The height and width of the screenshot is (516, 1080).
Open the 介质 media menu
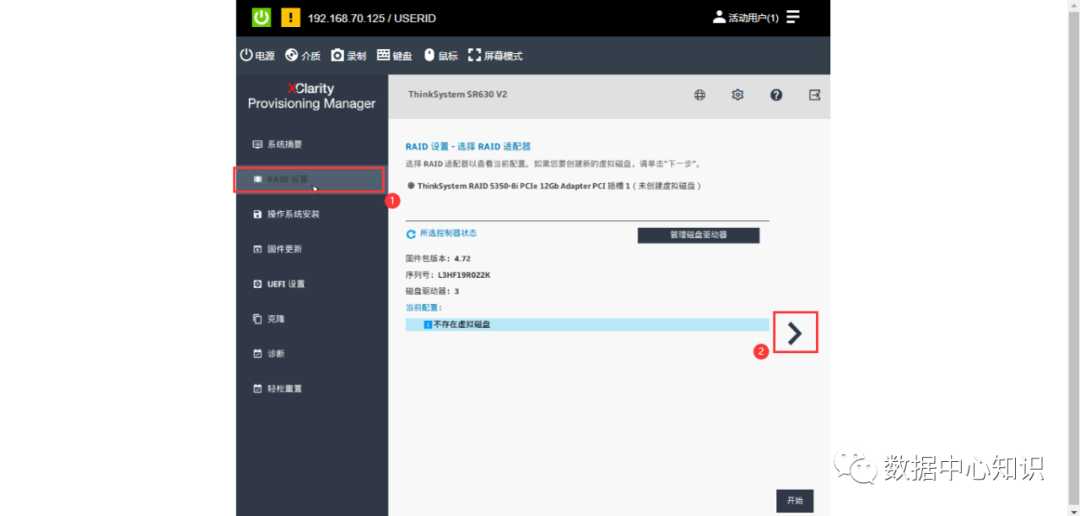pos(303,56)
